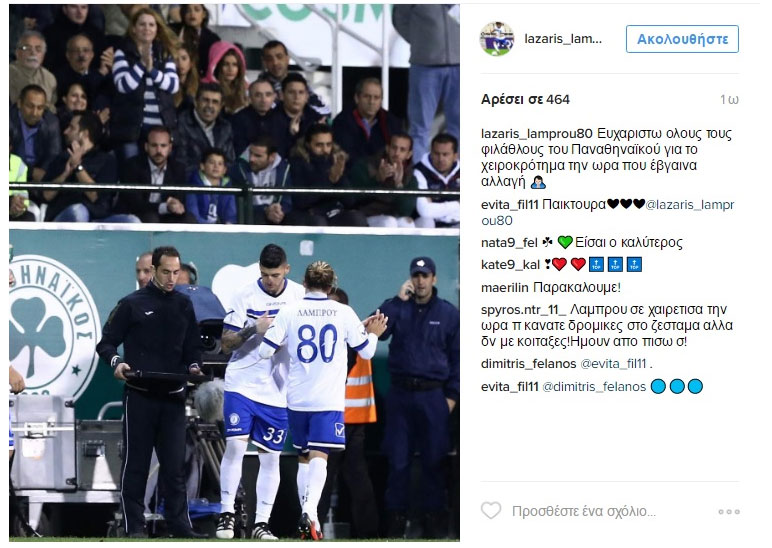Viewport: 772px width, 548px height.
Task: Click the football match post photo
Action: tap(234, 273)
